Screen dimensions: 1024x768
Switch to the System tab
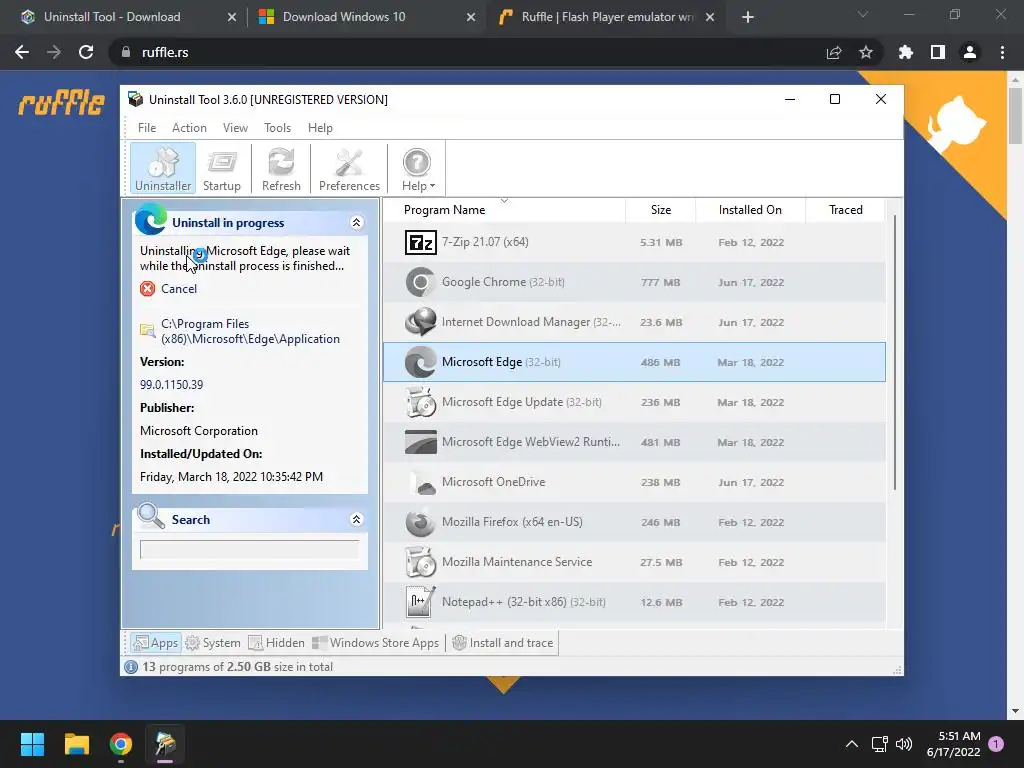[213, 643]
